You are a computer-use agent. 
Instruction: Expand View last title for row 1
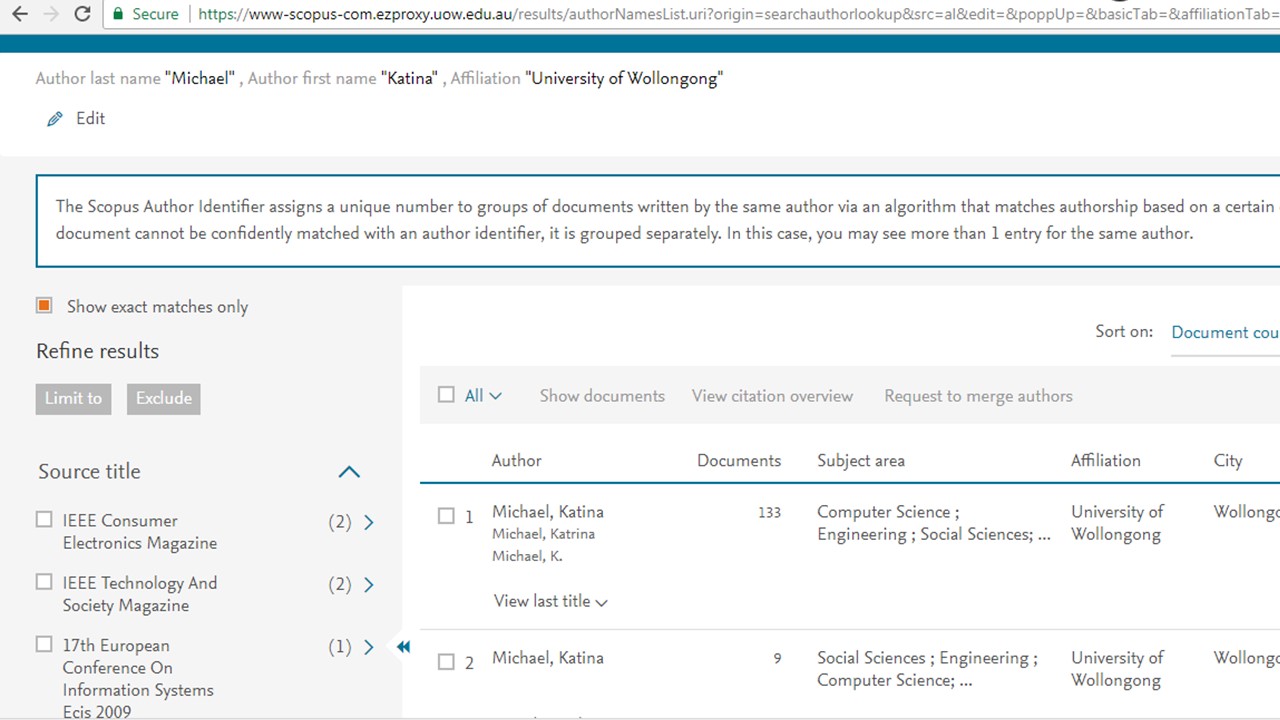click(551, 601)
